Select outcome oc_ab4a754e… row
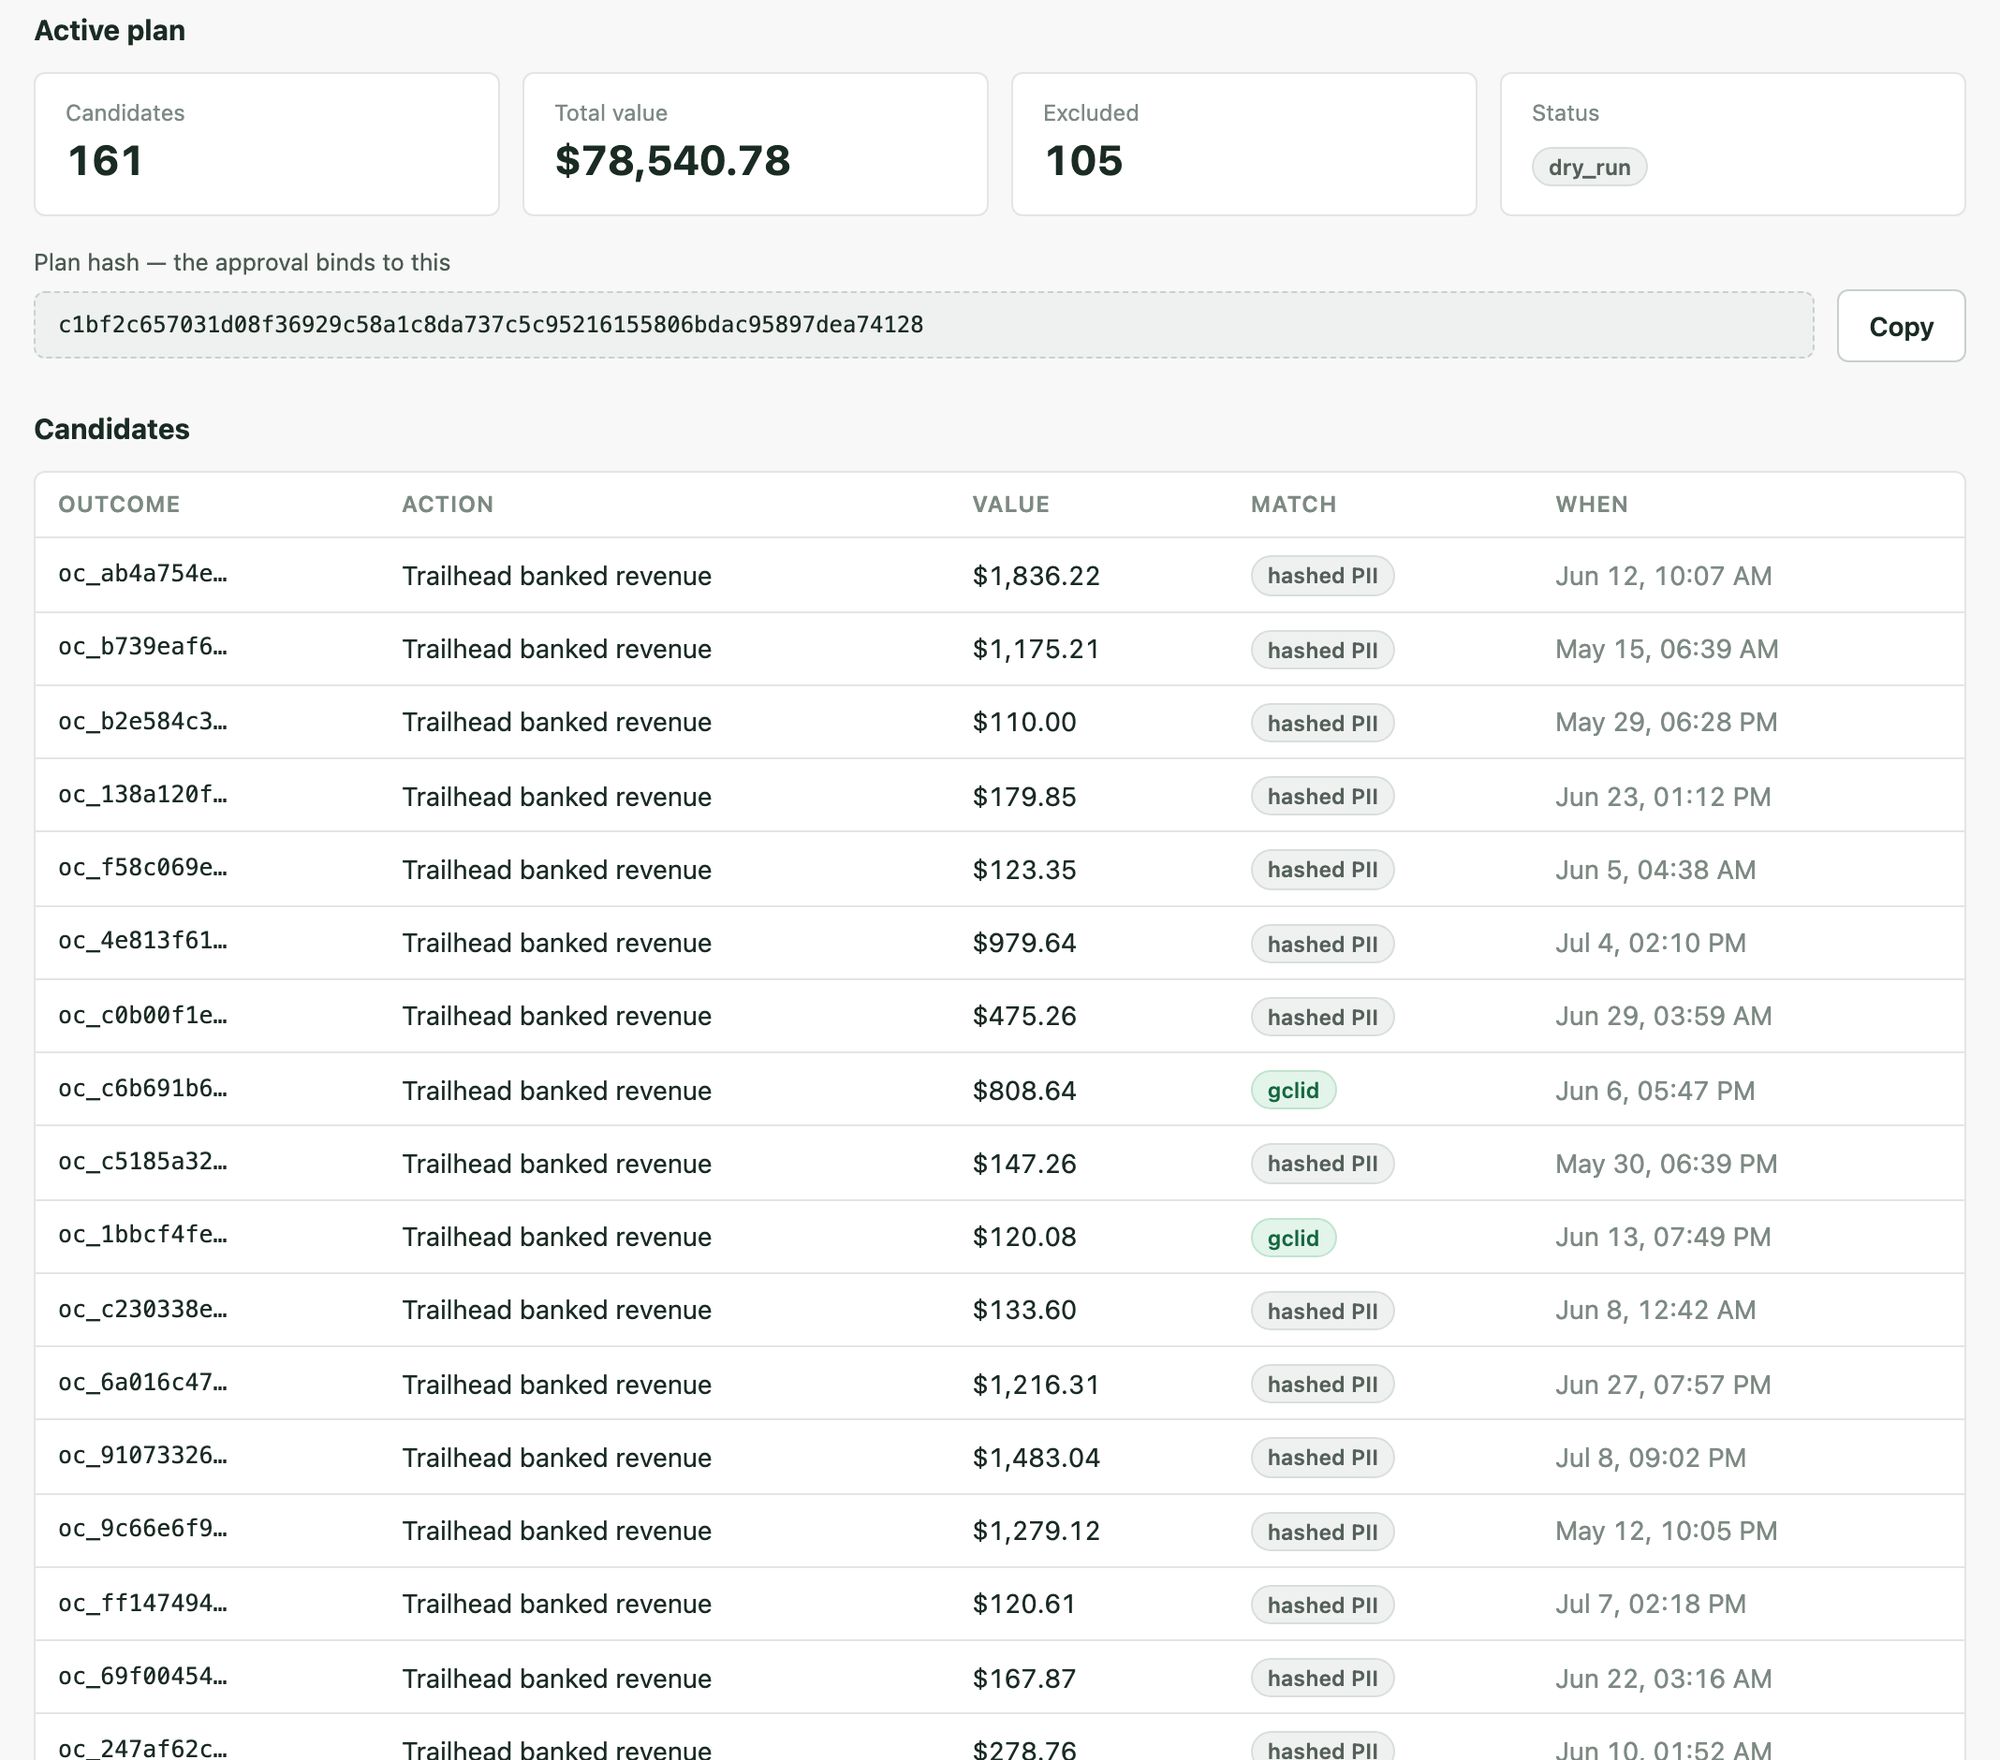The image size is (2000, 1760). (x=1000, y=575)
